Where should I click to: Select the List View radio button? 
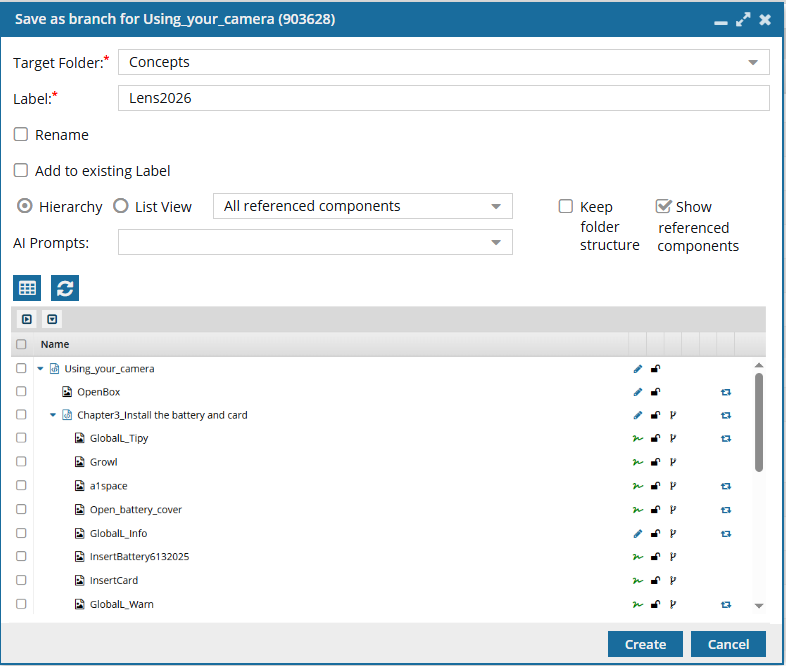pyautogui.click(x=121, y=206)
